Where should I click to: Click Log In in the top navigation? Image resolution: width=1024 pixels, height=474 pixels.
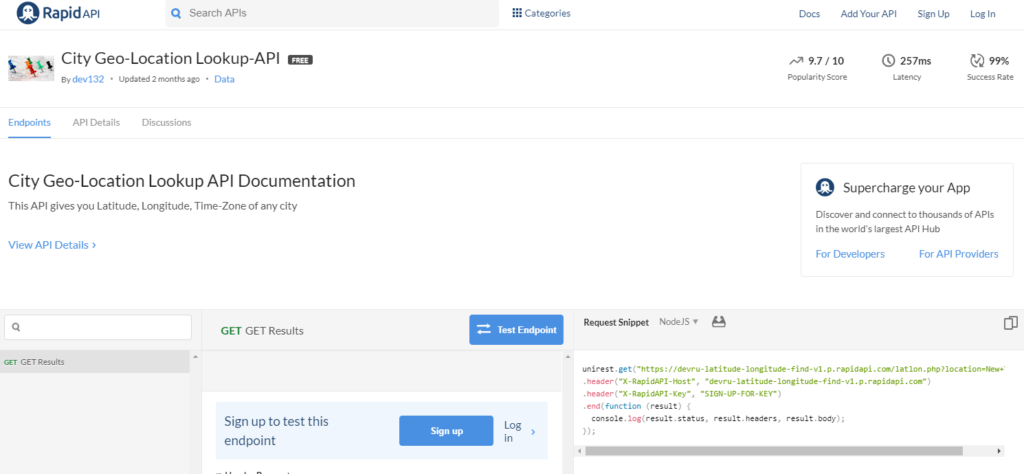coord(982,14)
